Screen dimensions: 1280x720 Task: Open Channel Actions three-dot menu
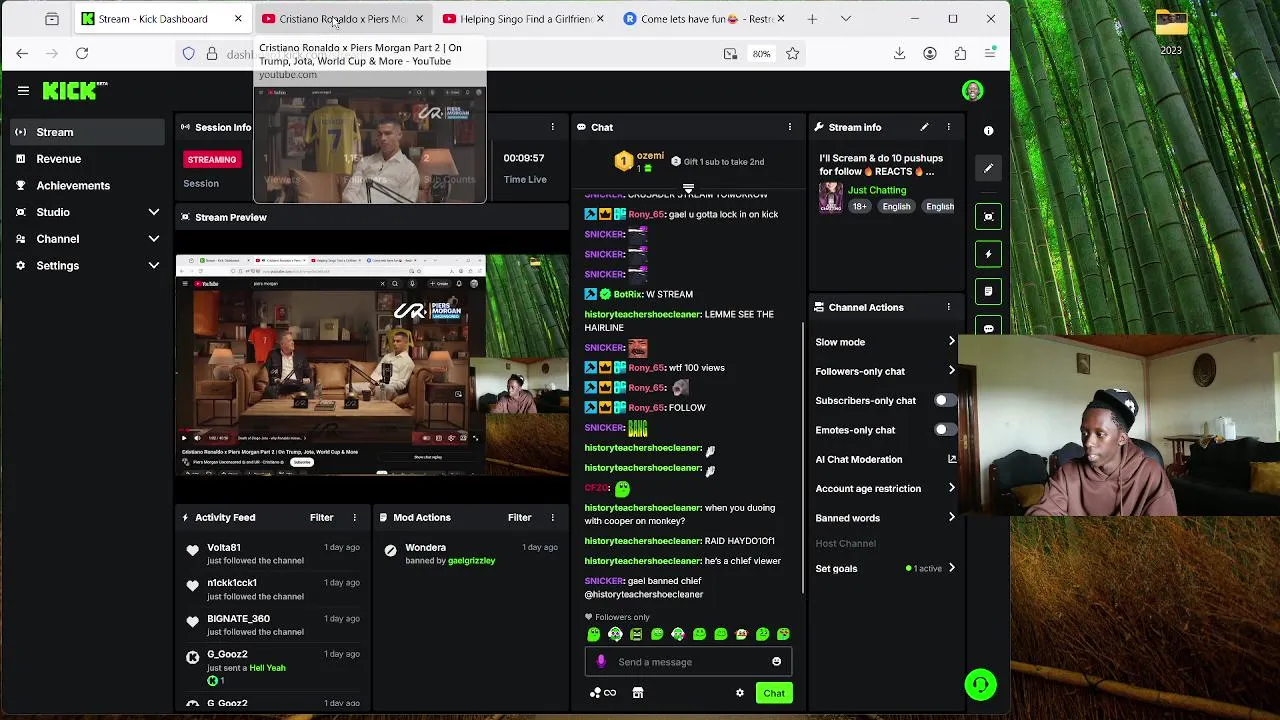tap(949, 307)
